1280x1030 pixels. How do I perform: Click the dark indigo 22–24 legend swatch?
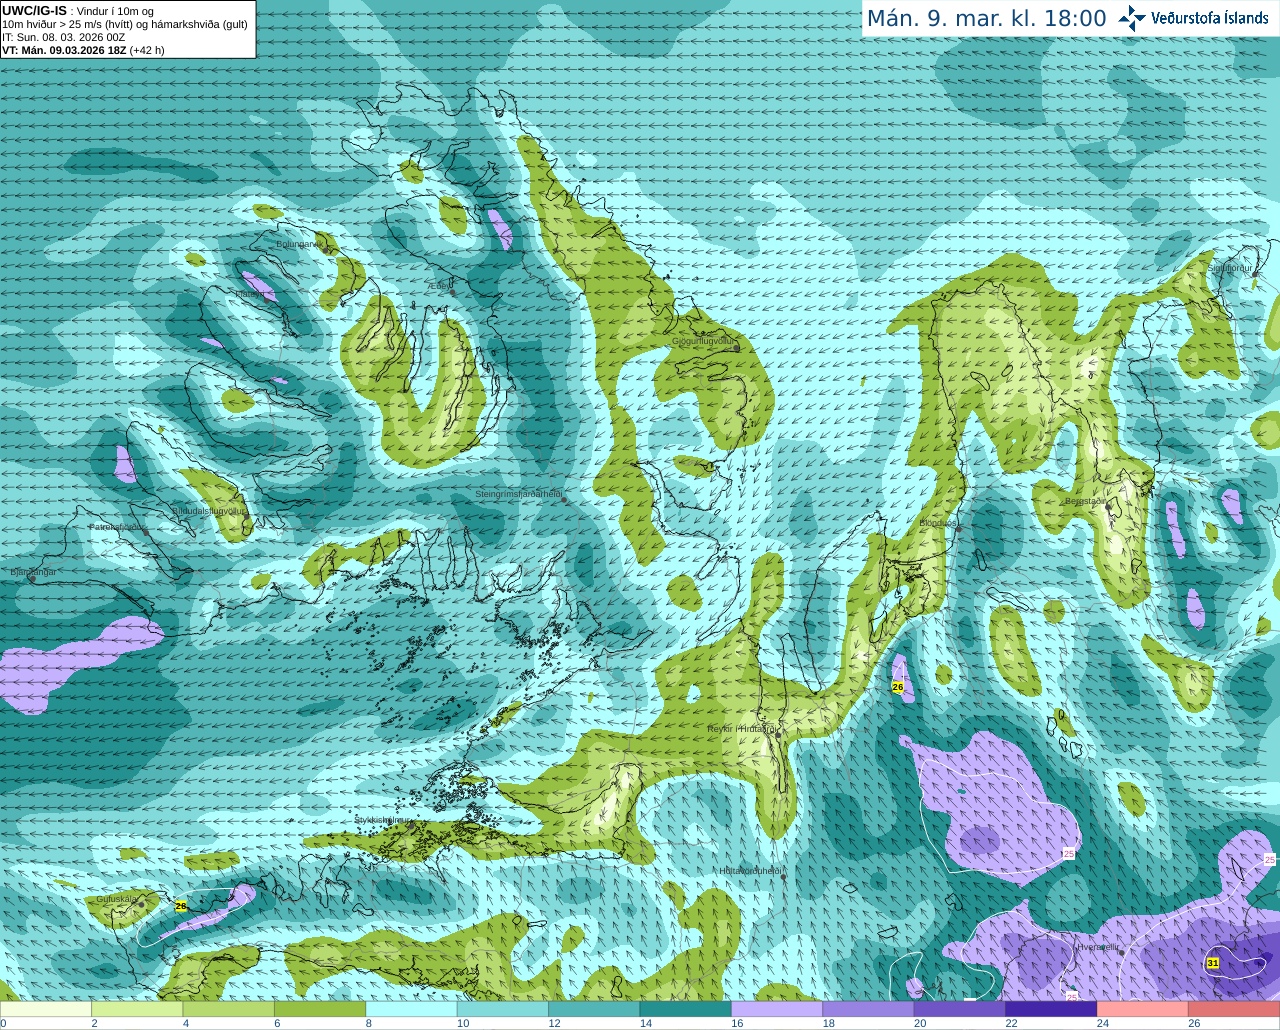point(1052,1009)
